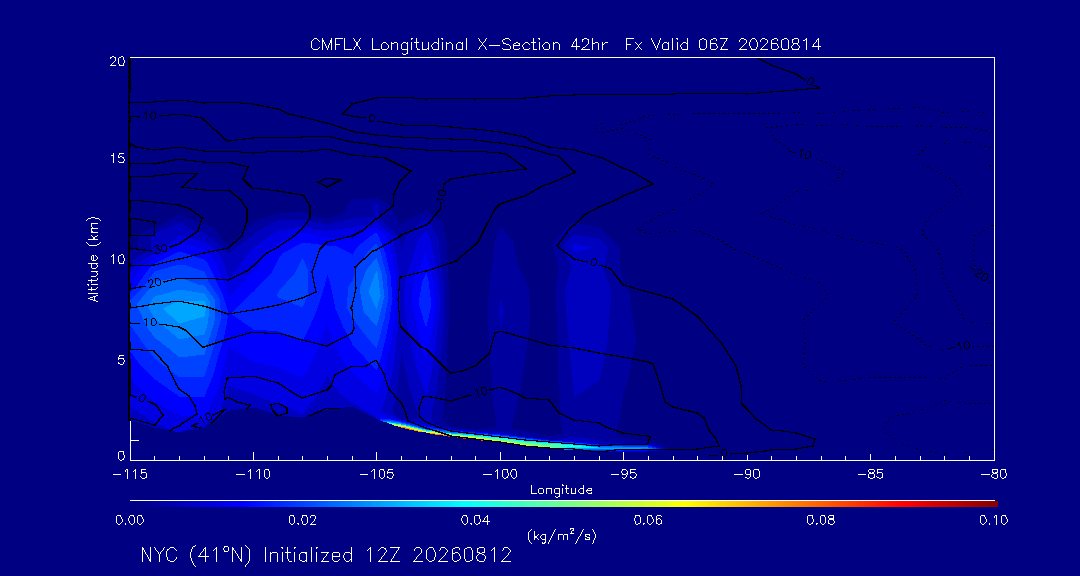Screen dimensions: 1080x576
Task: Click the 0 contour label near top right
Action: click(811, 81)
